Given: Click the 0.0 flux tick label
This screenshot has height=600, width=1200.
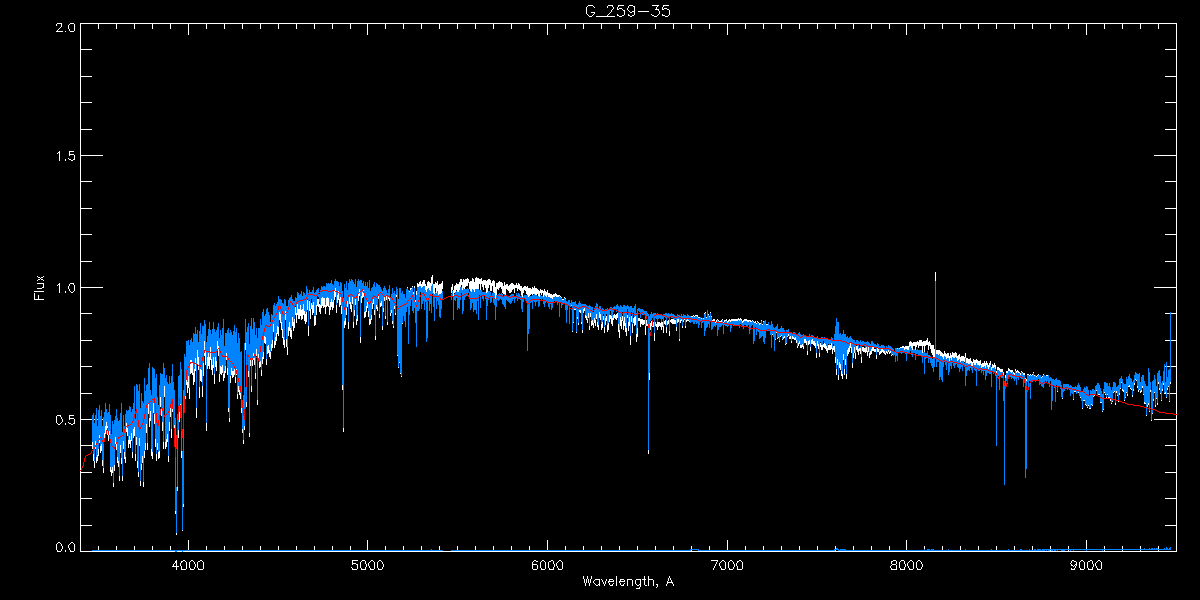Looking at the screenshot, I should point(64,548).
